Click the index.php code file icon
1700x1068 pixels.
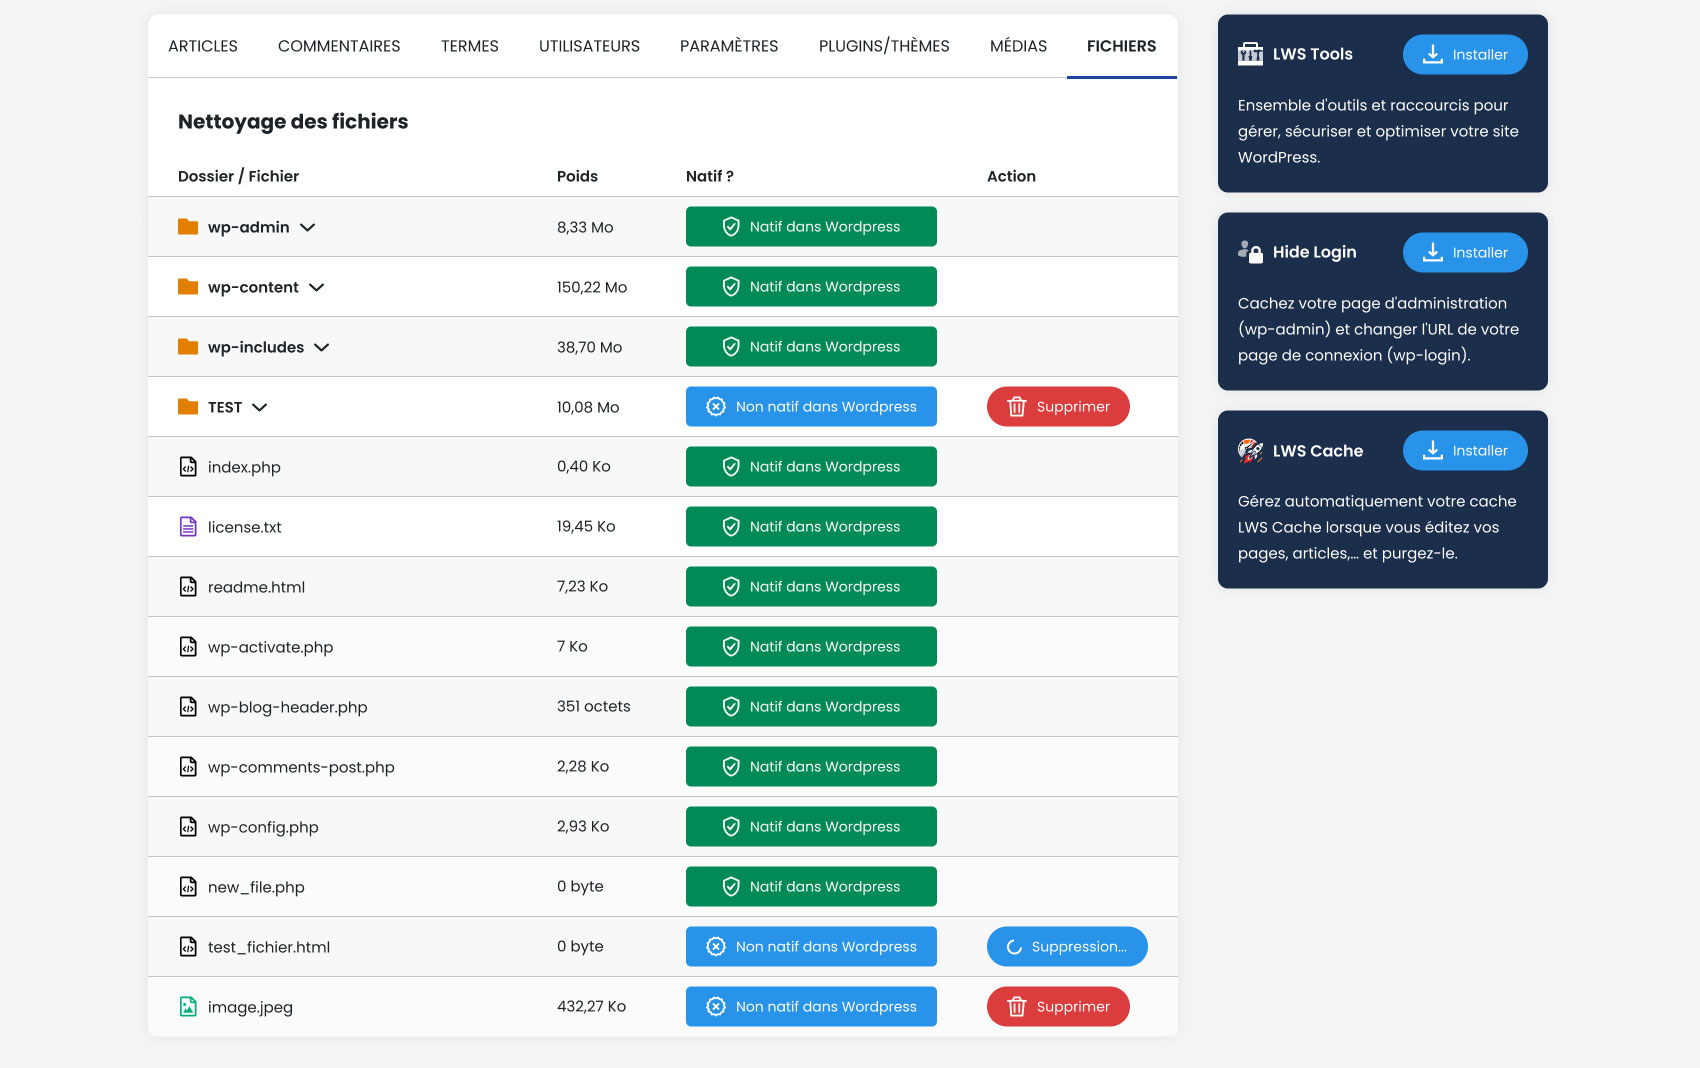[x=188, y=467]
